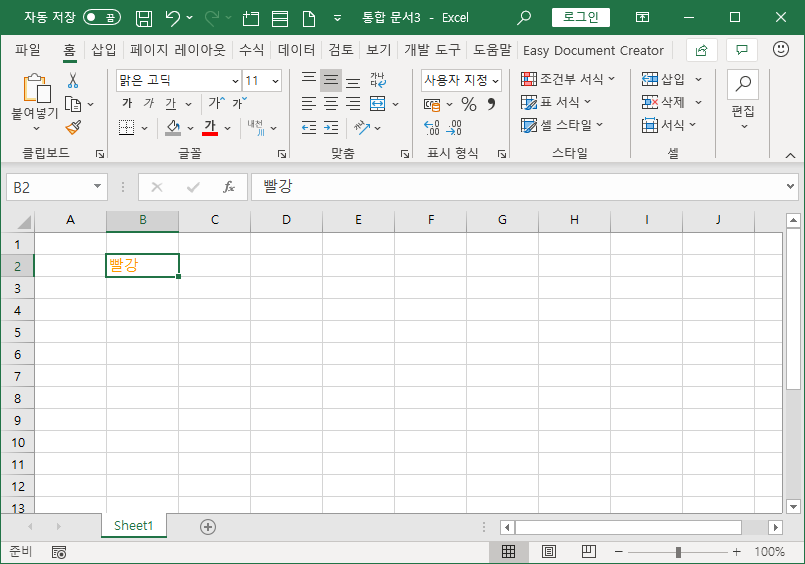
Task: Align text right
Action: (x=353, y=104)
